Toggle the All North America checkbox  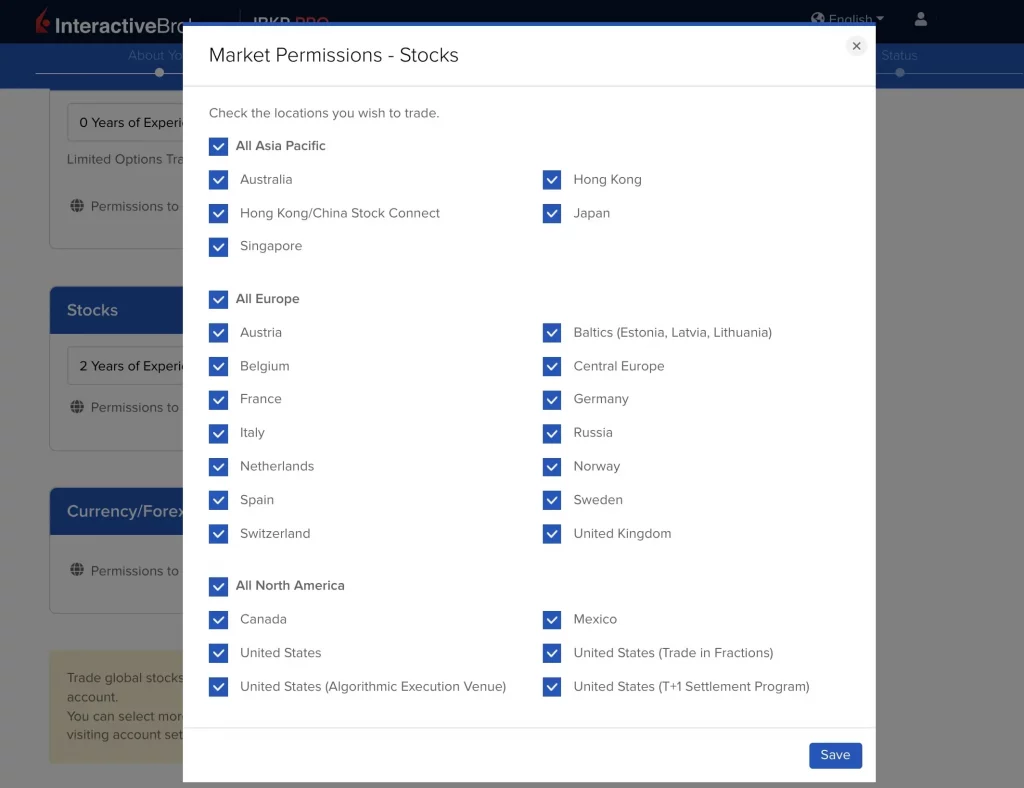[x=219, y=586]
